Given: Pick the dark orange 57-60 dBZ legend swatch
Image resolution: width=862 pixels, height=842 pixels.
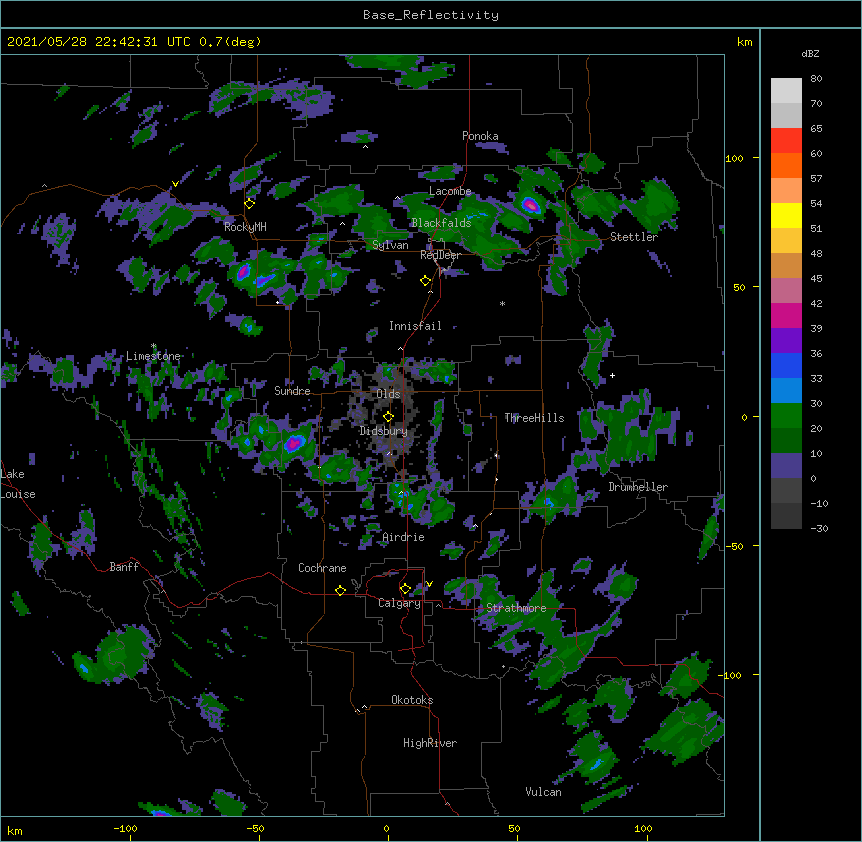Looking at the screenshot, I should [x=786, y=165].
